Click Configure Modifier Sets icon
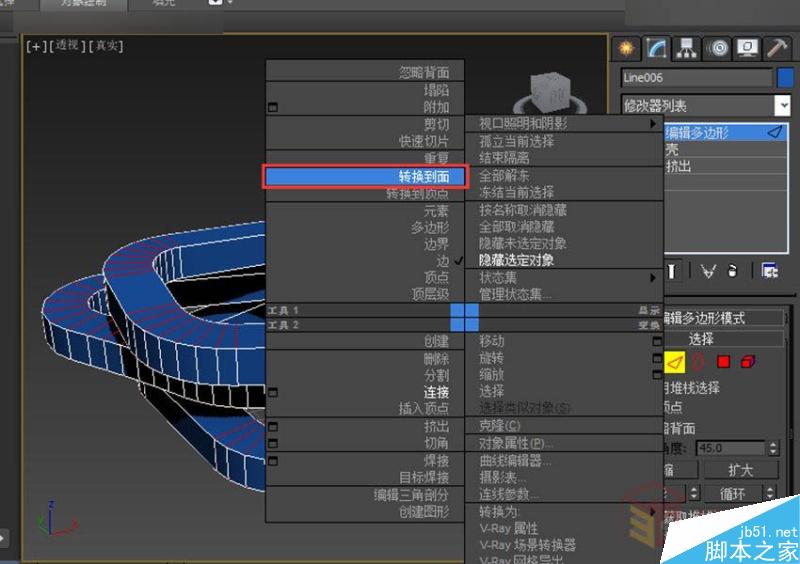The image size is (800, 564). click(769, 271)
